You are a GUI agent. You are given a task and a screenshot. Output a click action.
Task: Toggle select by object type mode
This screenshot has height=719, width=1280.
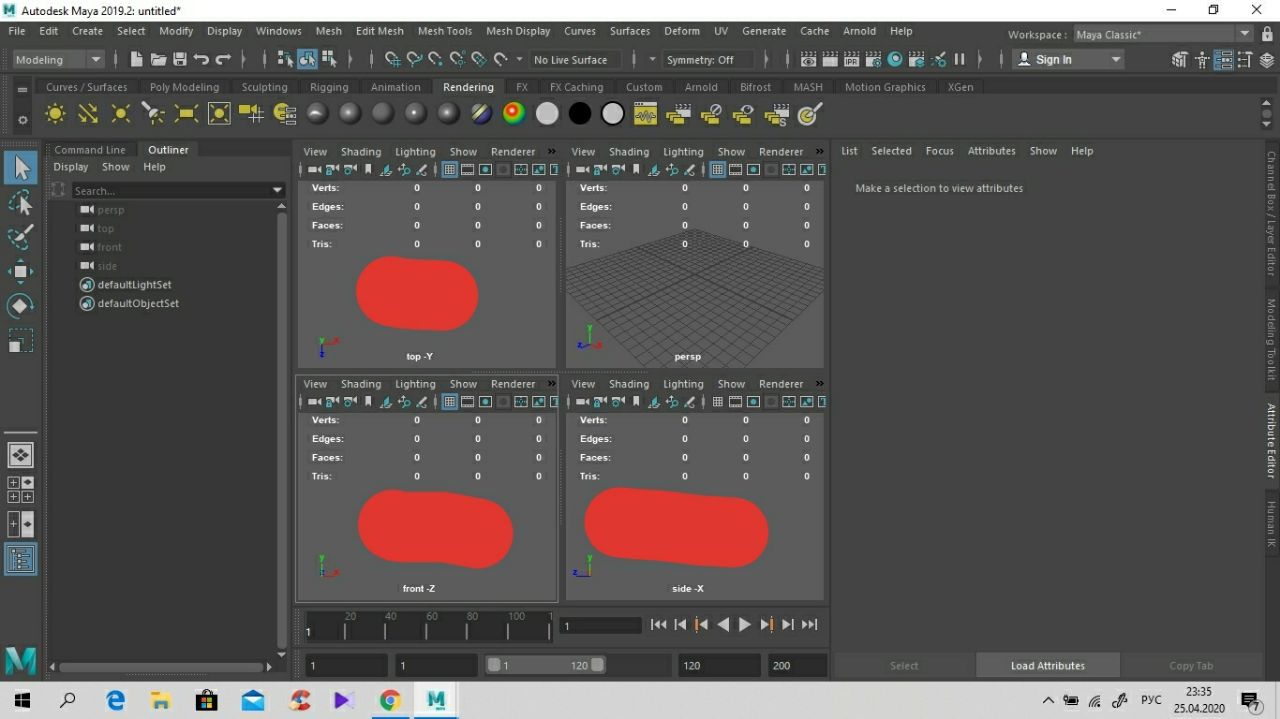coord(307,60)
